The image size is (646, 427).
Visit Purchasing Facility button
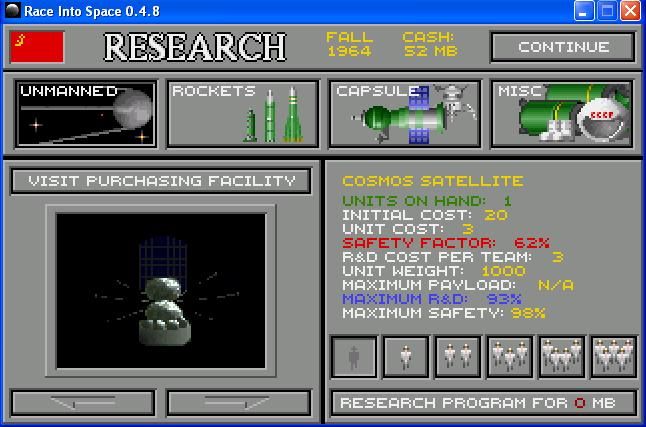point(161,181)
